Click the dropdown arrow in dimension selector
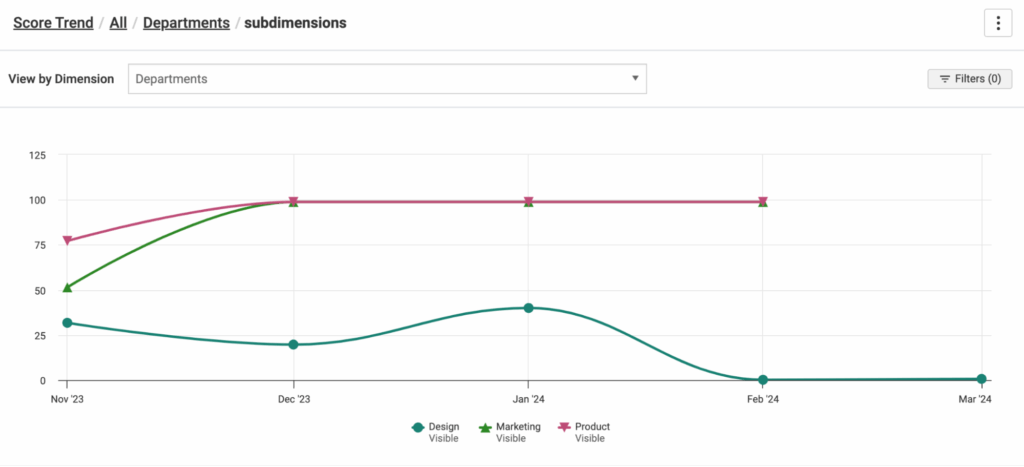 tap(635, 79)
